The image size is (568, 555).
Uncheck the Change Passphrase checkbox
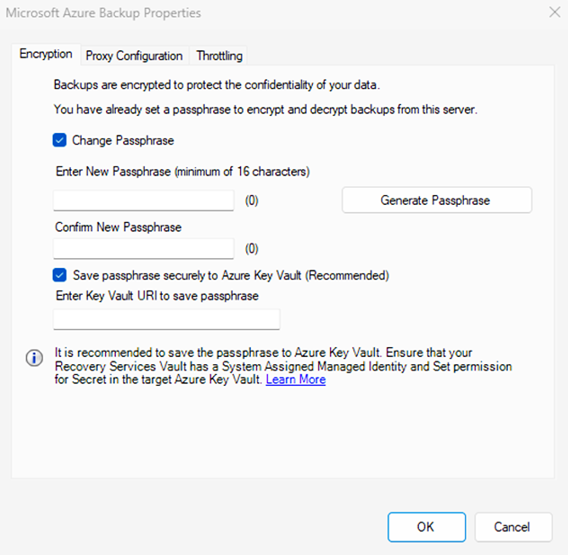point(59,140)
